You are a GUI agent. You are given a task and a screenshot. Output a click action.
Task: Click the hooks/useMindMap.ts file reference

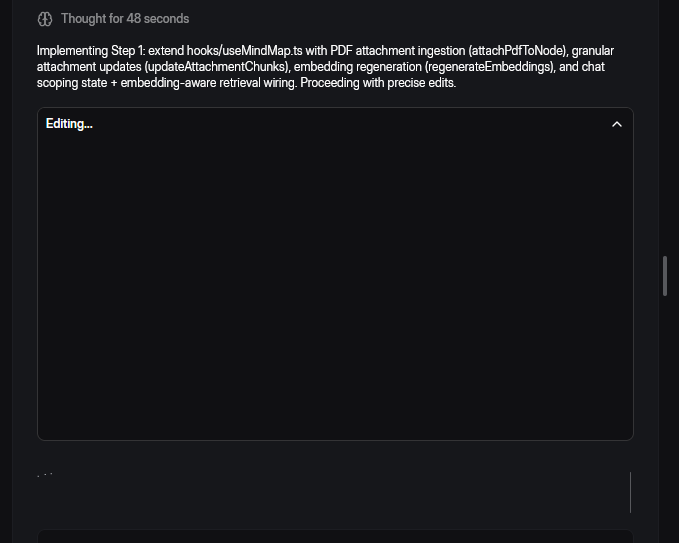point(244,51)
